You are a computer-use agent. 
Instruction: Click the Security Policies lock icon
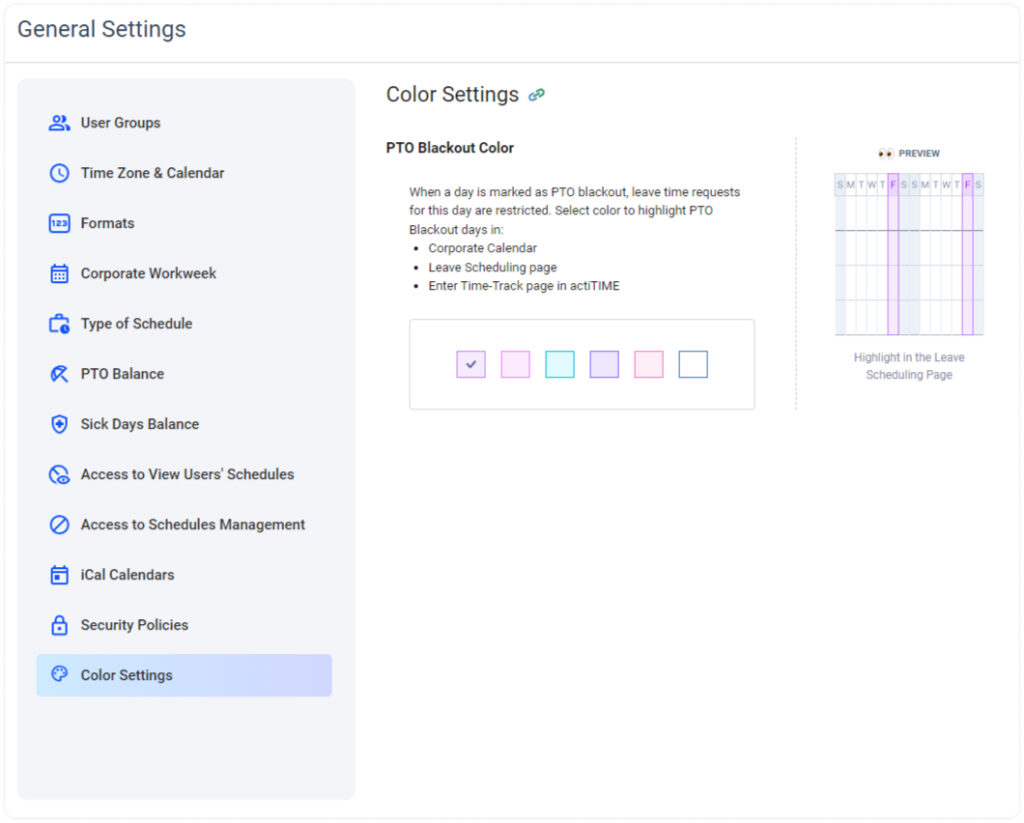pyautogui.click(x=59, y=625)
